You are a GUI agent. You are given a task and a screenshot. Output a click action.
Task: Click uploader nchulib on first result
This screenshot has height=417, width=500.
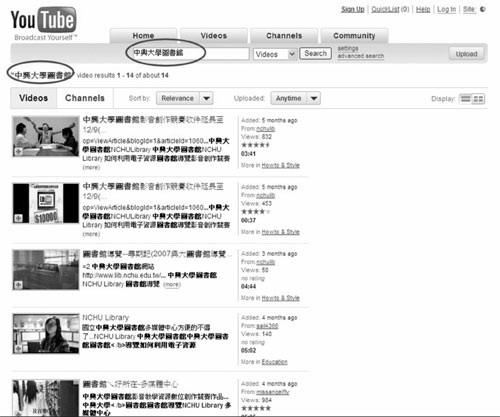coord(265,129)
